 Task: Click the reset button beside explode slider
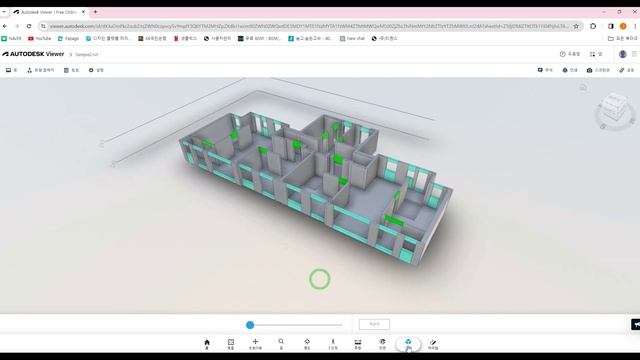(374, 324)
